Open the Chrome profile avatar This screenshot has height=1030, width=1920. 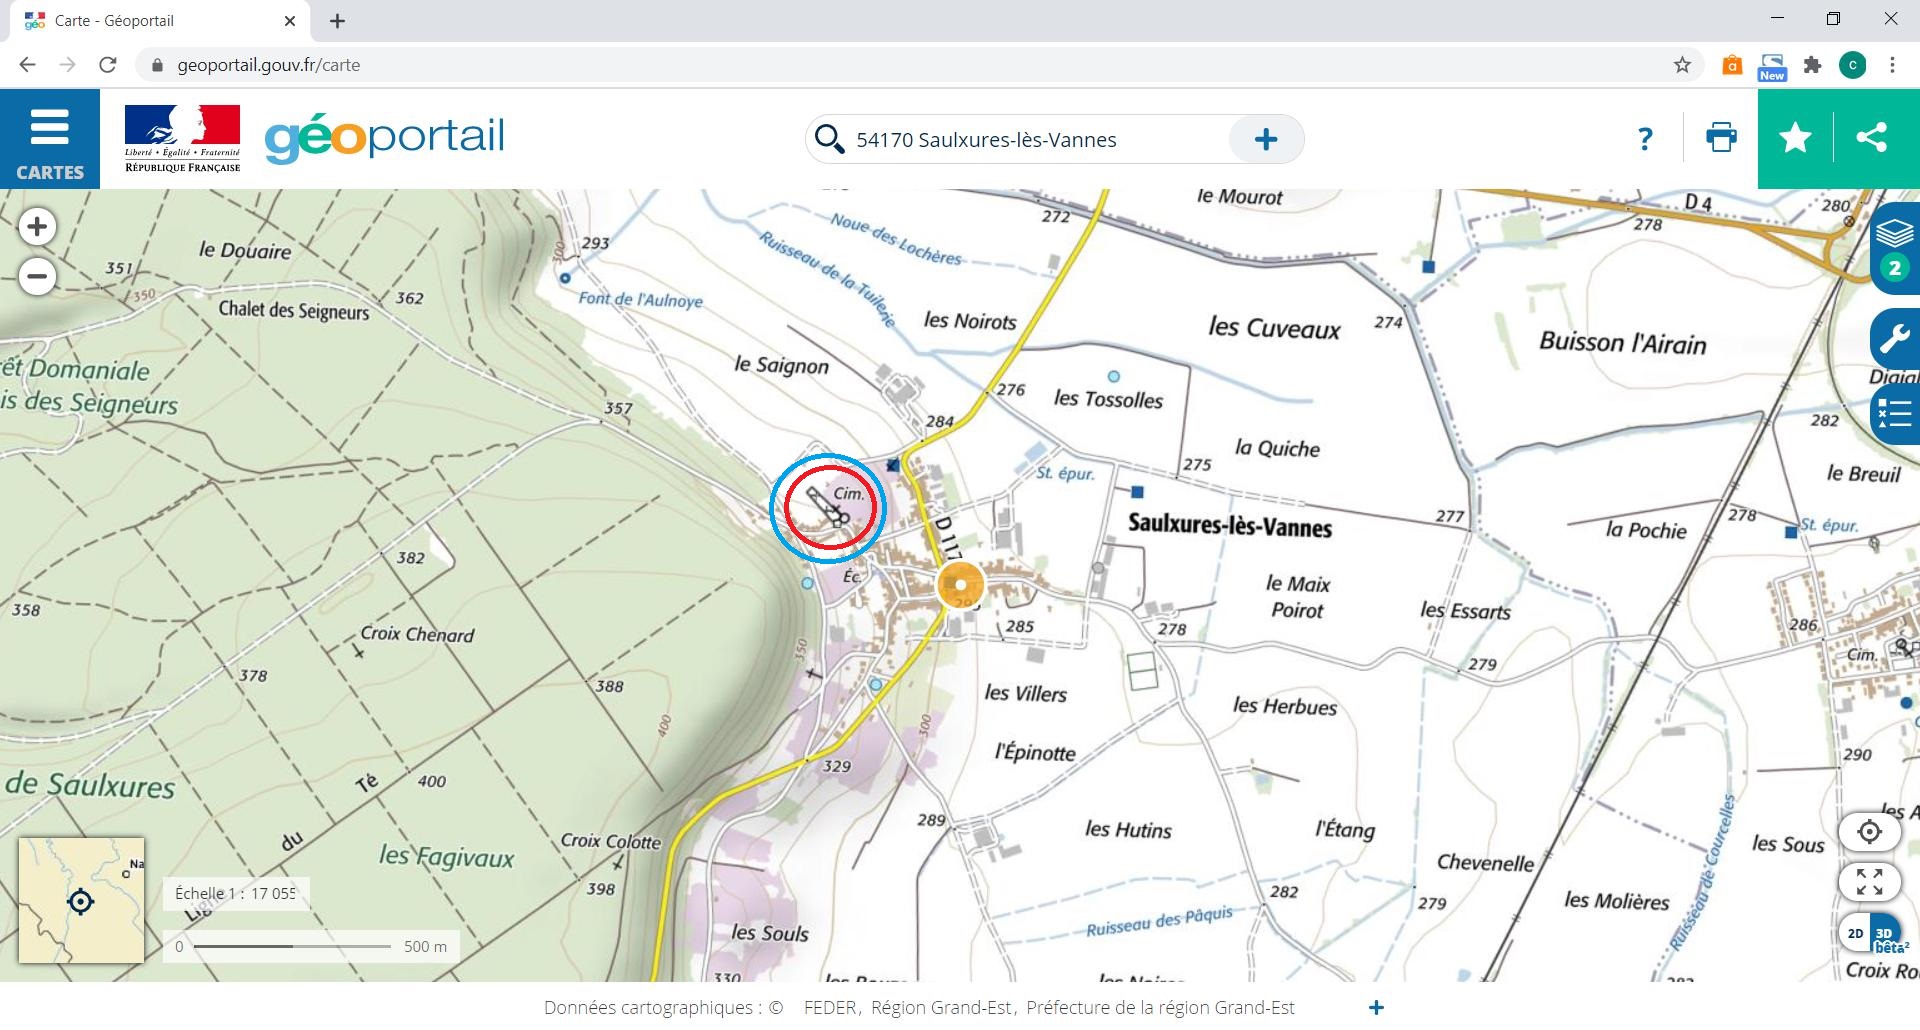point(1852,65)
